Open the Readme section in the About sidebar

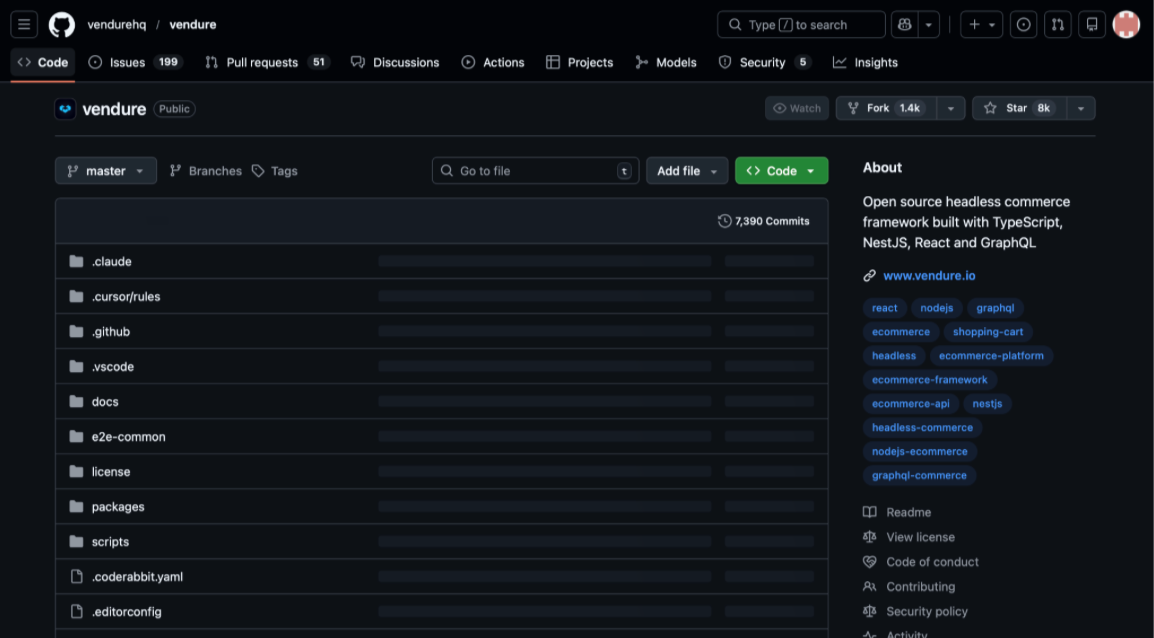[x=908, y=512]
